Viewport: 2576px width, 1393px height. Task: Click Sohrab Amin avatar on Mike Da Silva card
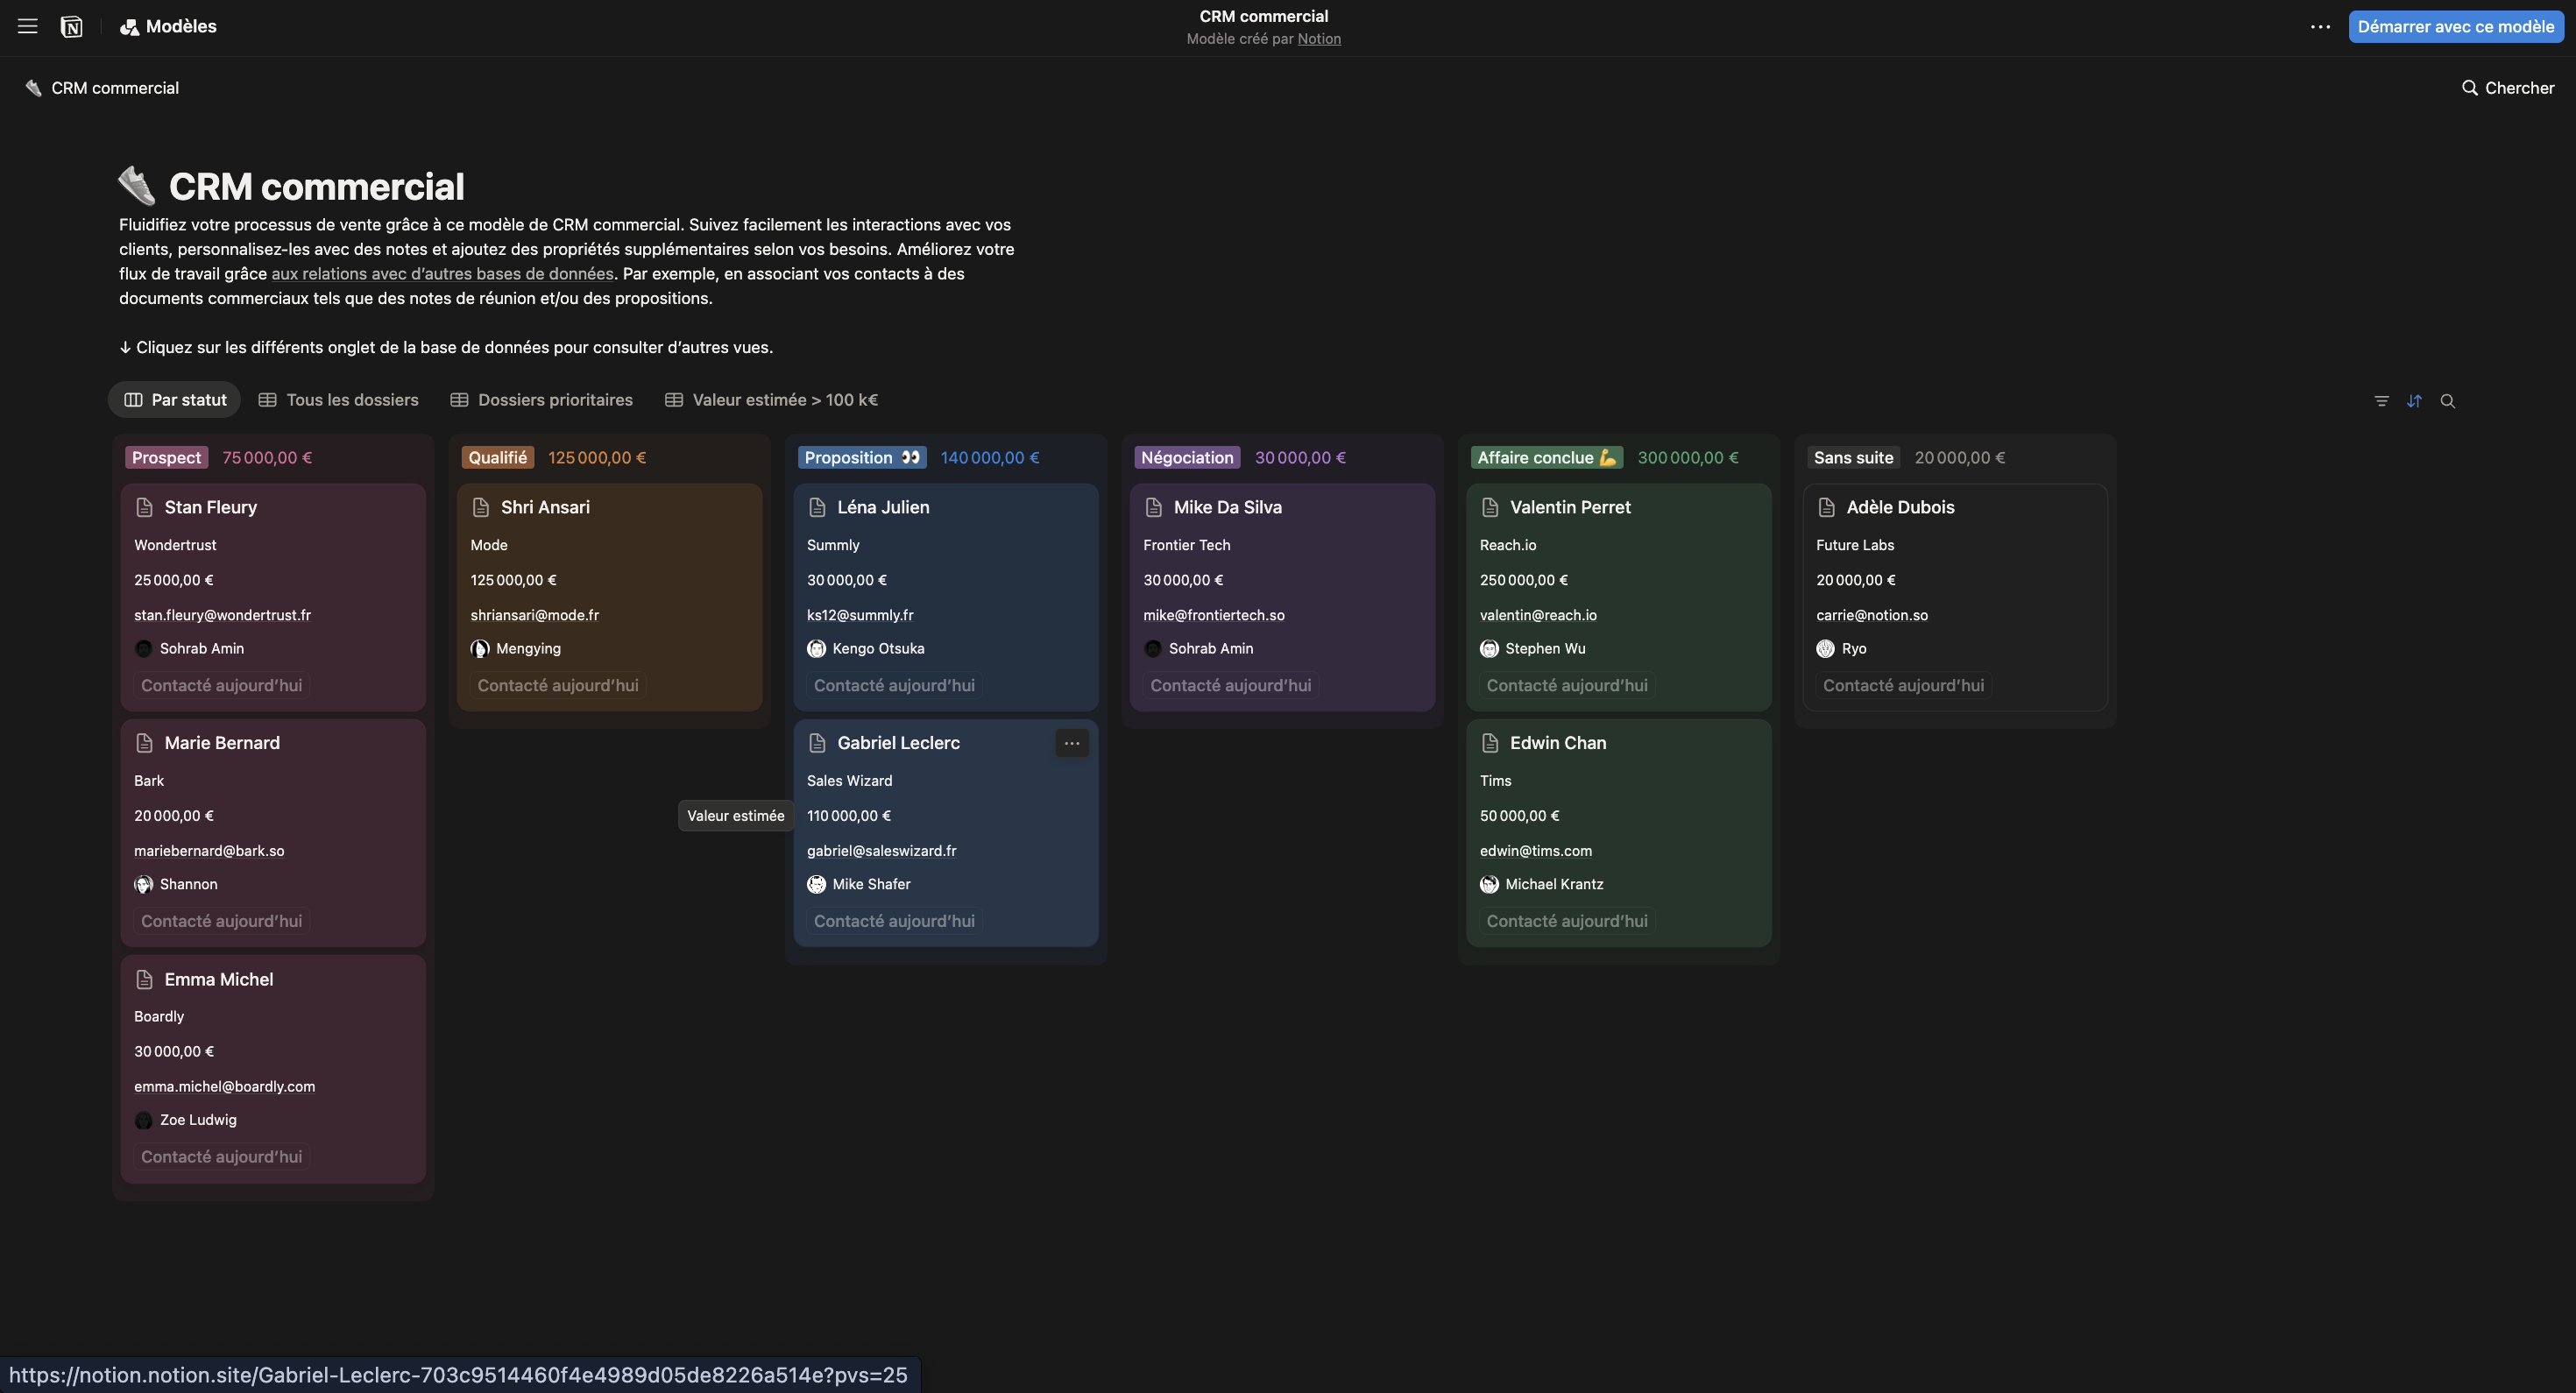[x=1153, y=649]
